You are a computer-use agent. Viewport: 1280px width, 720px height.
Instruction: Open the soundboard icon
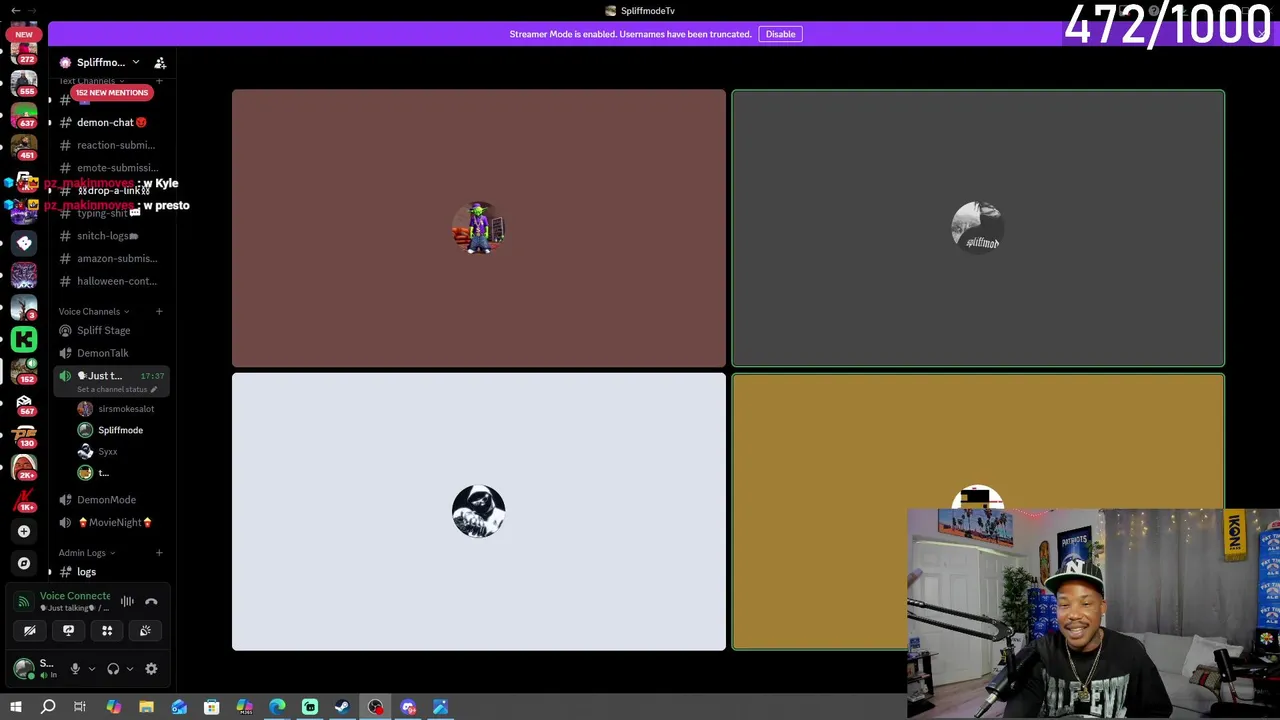[x=145, y=630]
